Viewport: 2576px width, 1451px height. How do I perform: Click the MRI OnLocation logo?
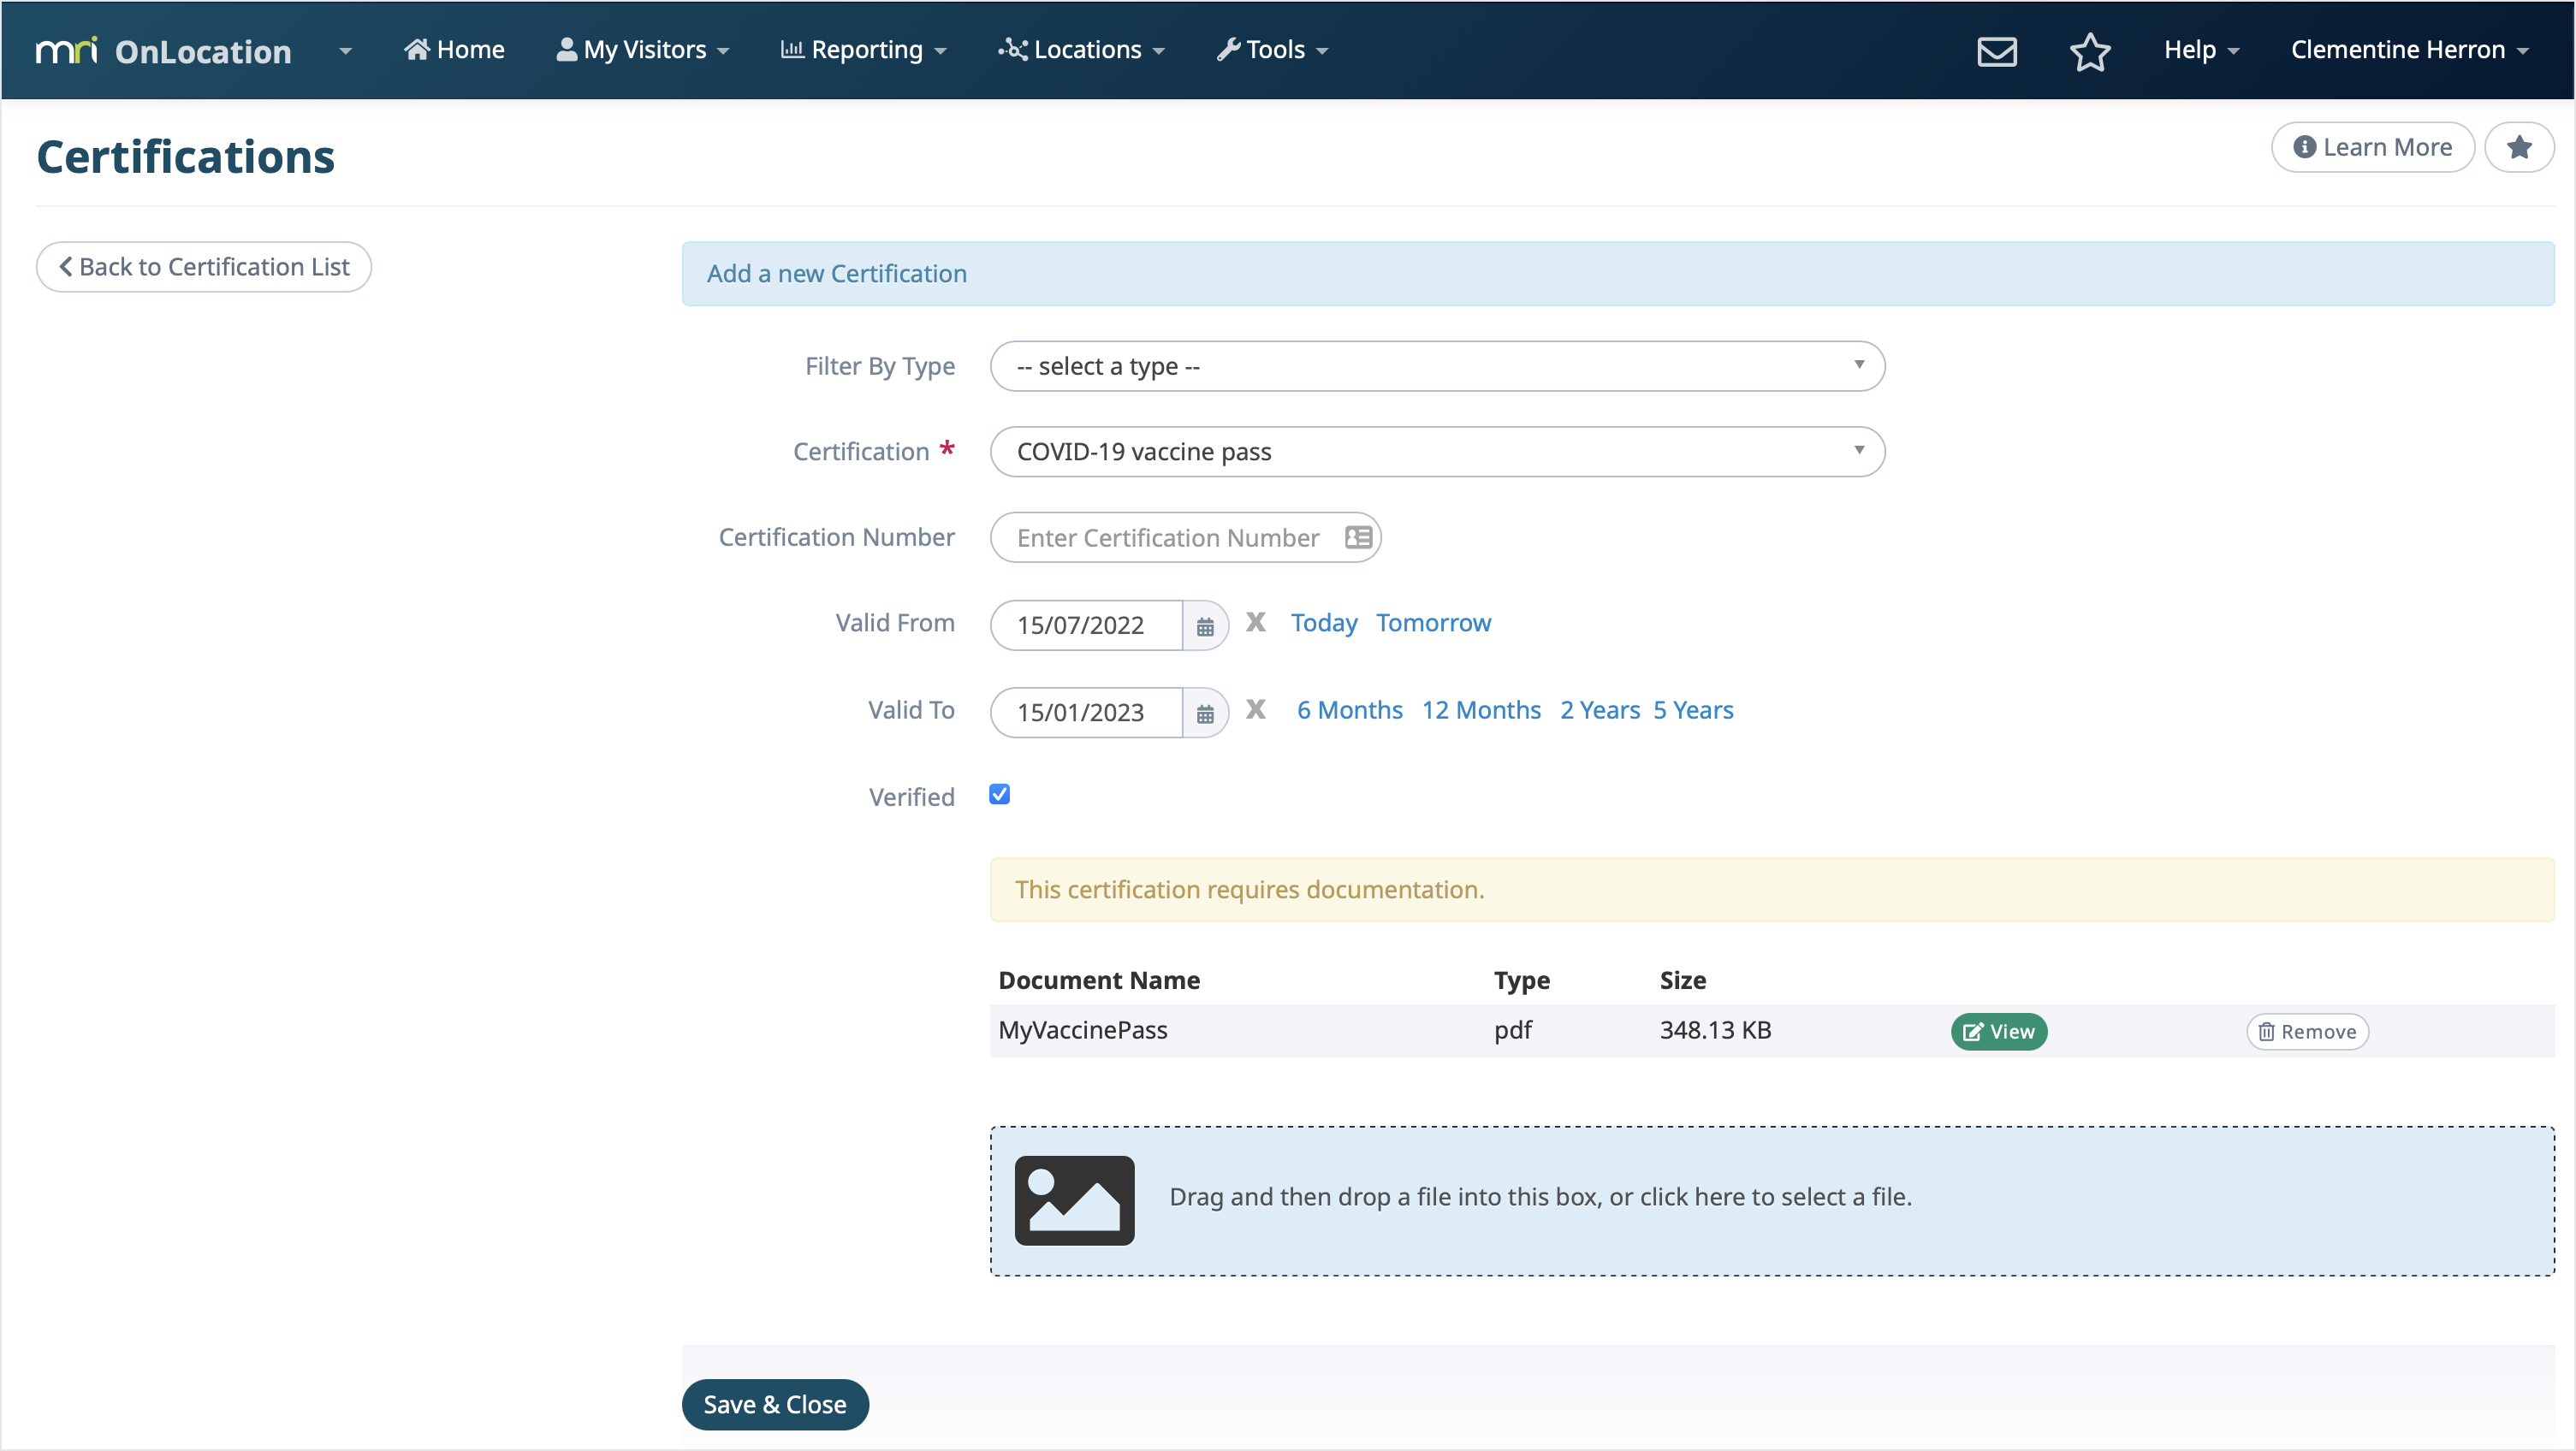pos(163,50)
